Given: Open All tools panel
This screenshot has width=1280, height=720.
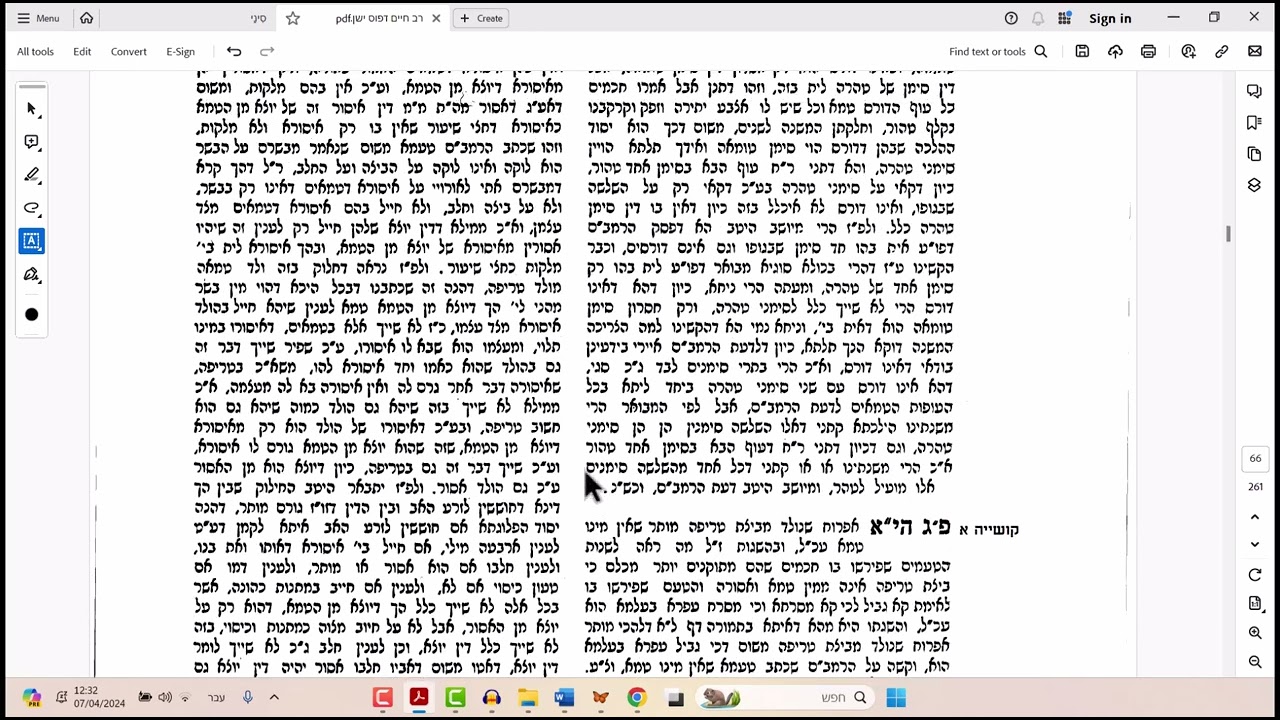Looking at the screenshot, I should click(x=35, y=51).
